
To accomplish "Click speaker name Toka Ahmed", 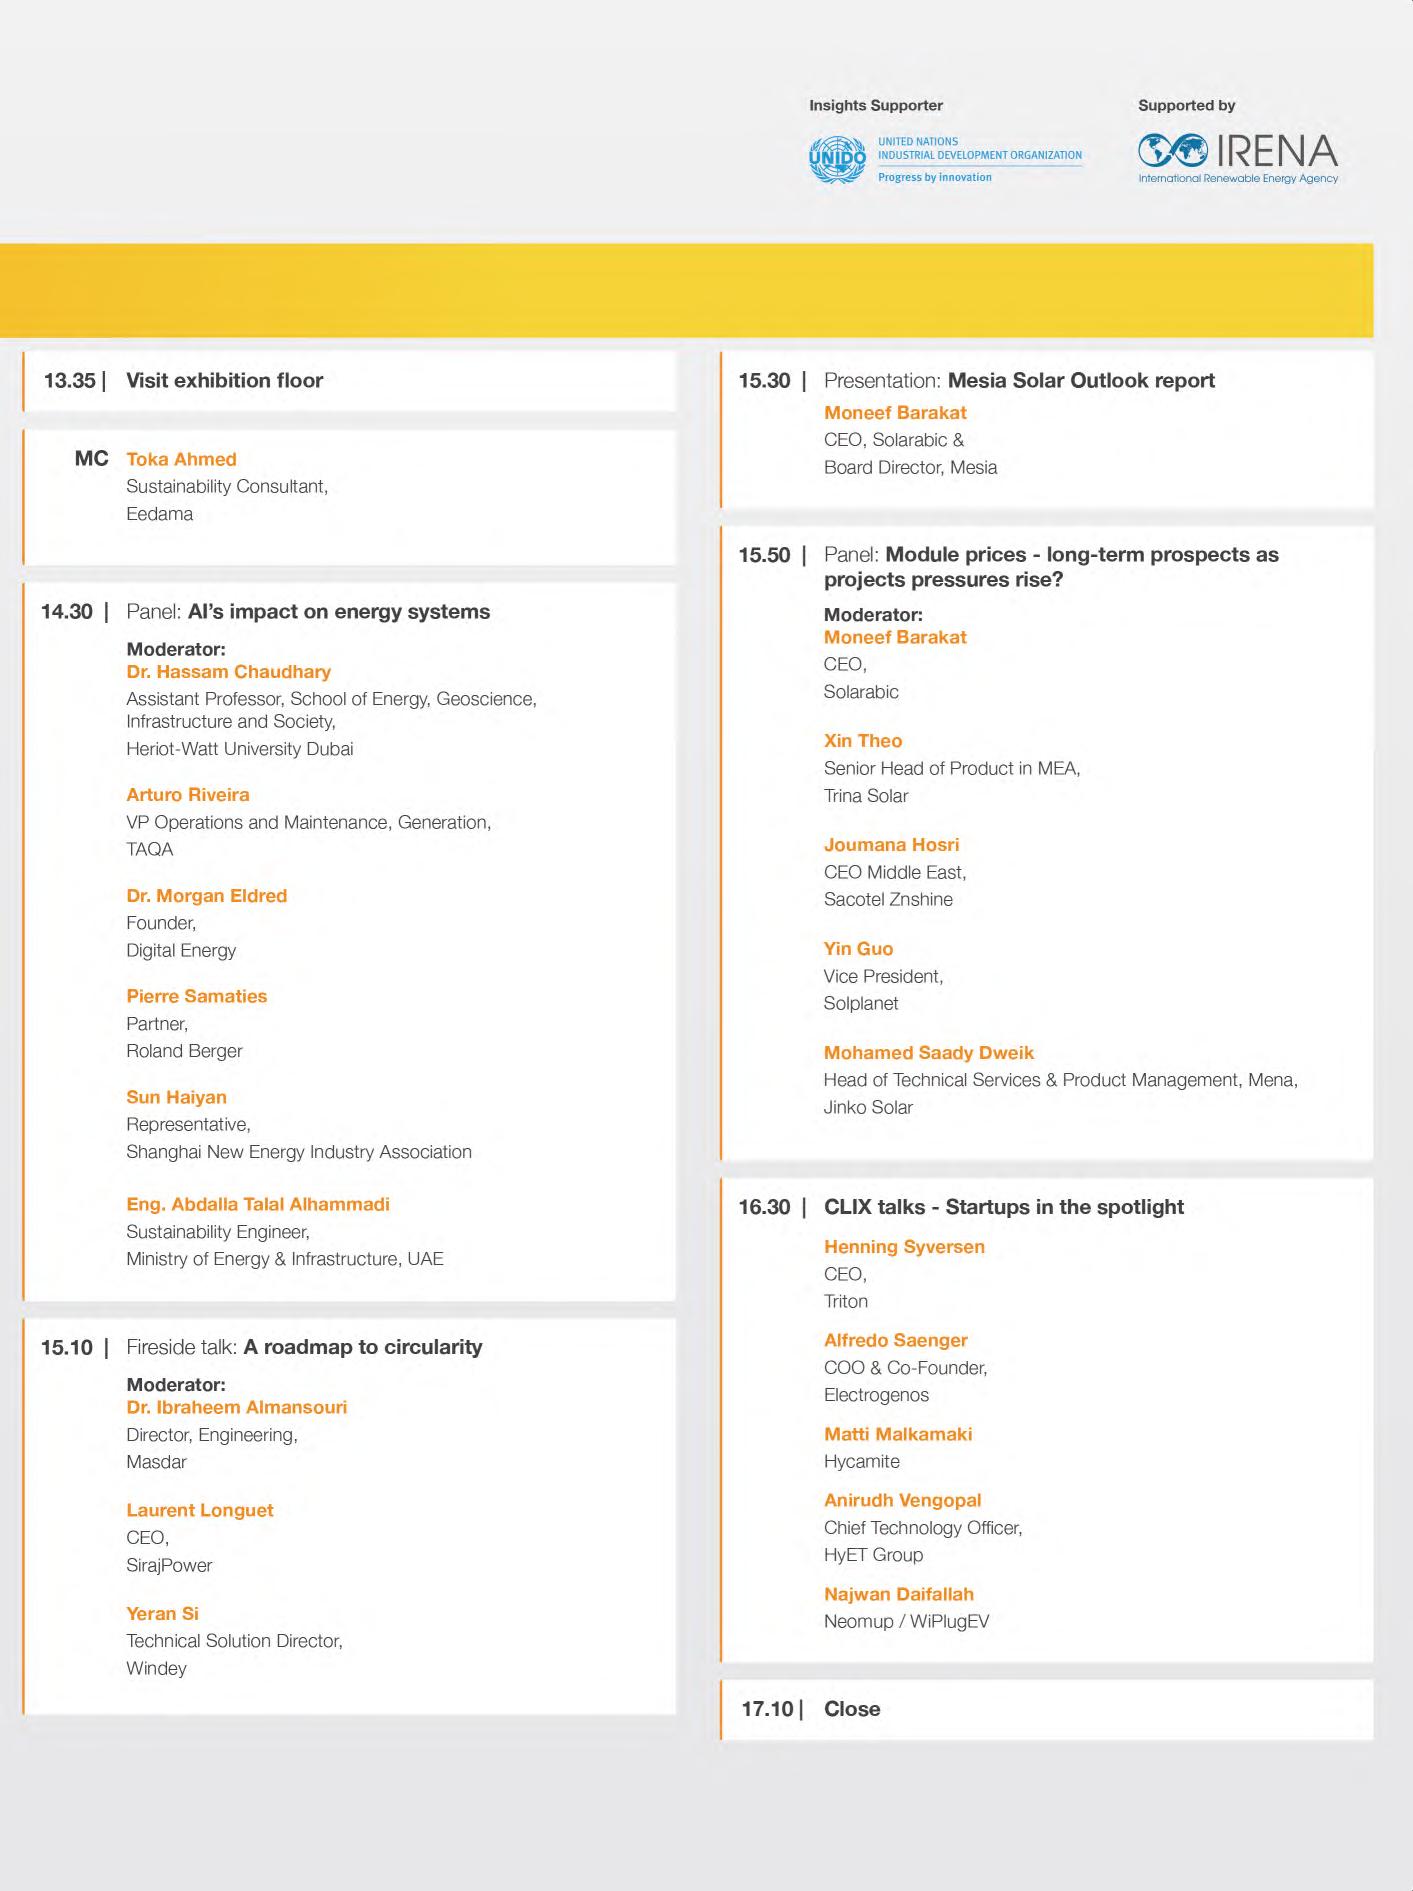I will click(x=181, y=459).
